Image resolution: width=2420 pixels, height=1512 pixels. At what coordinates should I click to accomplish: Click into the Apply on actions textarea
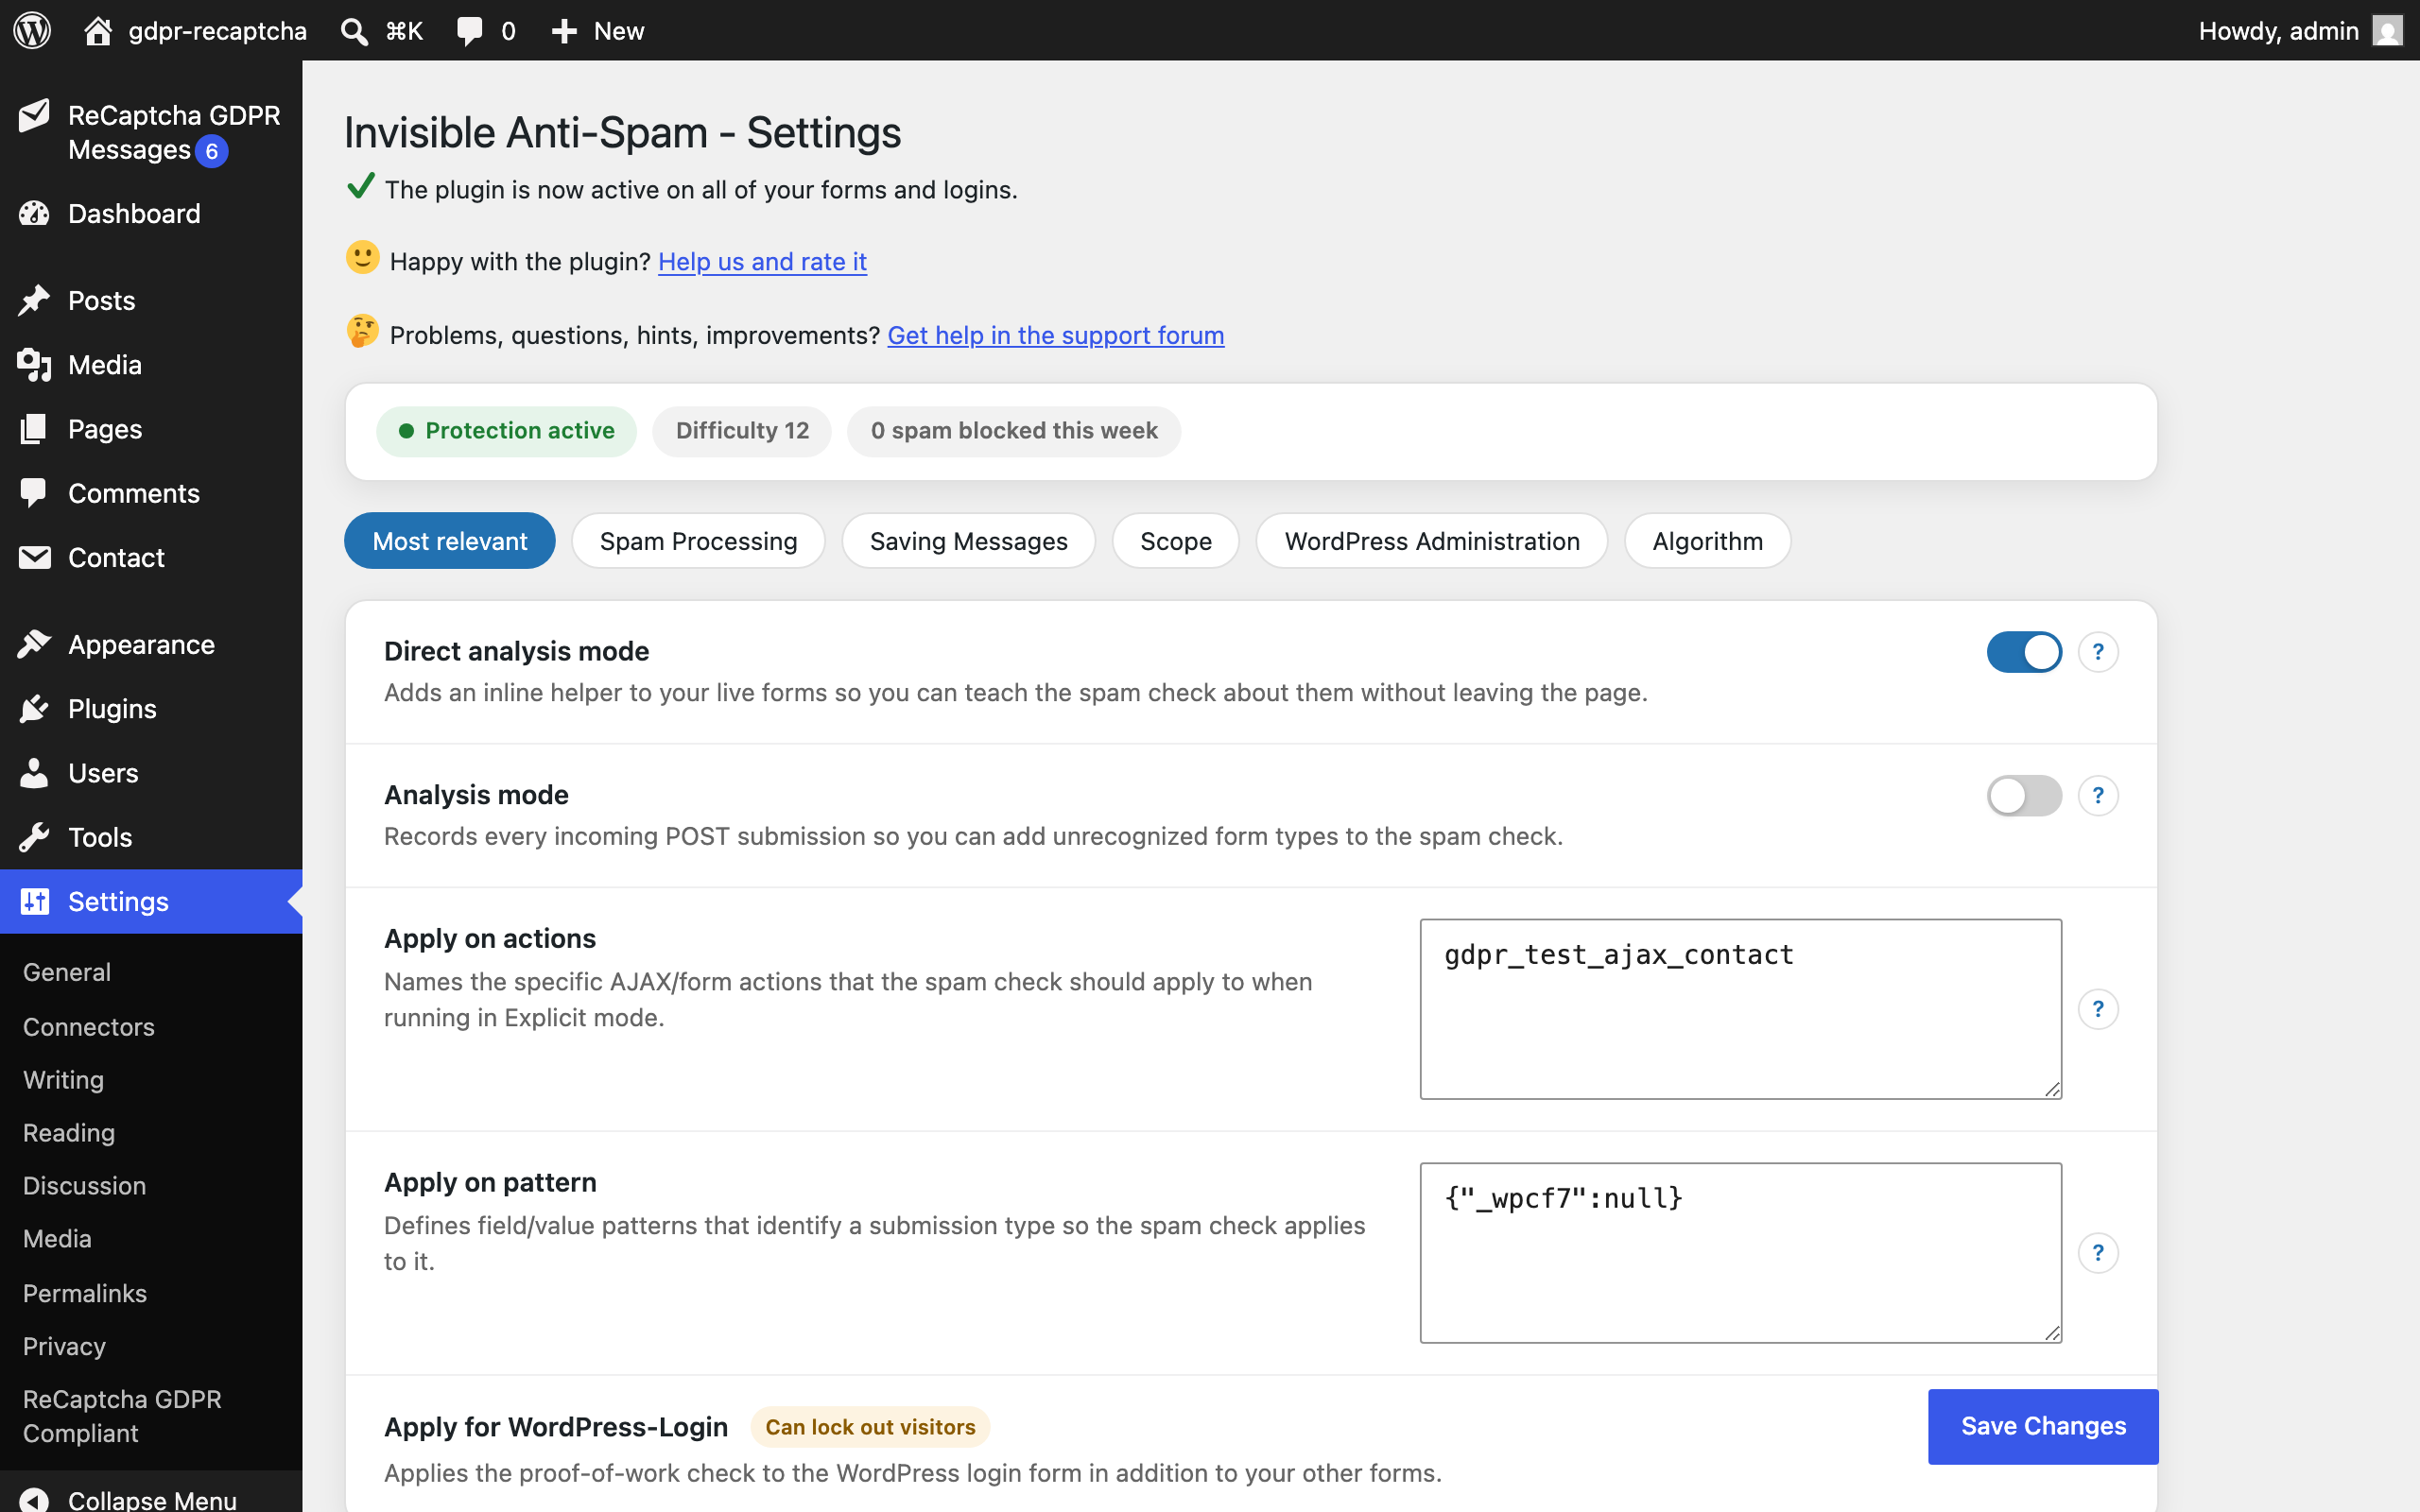click(x=1741, y=1009)
